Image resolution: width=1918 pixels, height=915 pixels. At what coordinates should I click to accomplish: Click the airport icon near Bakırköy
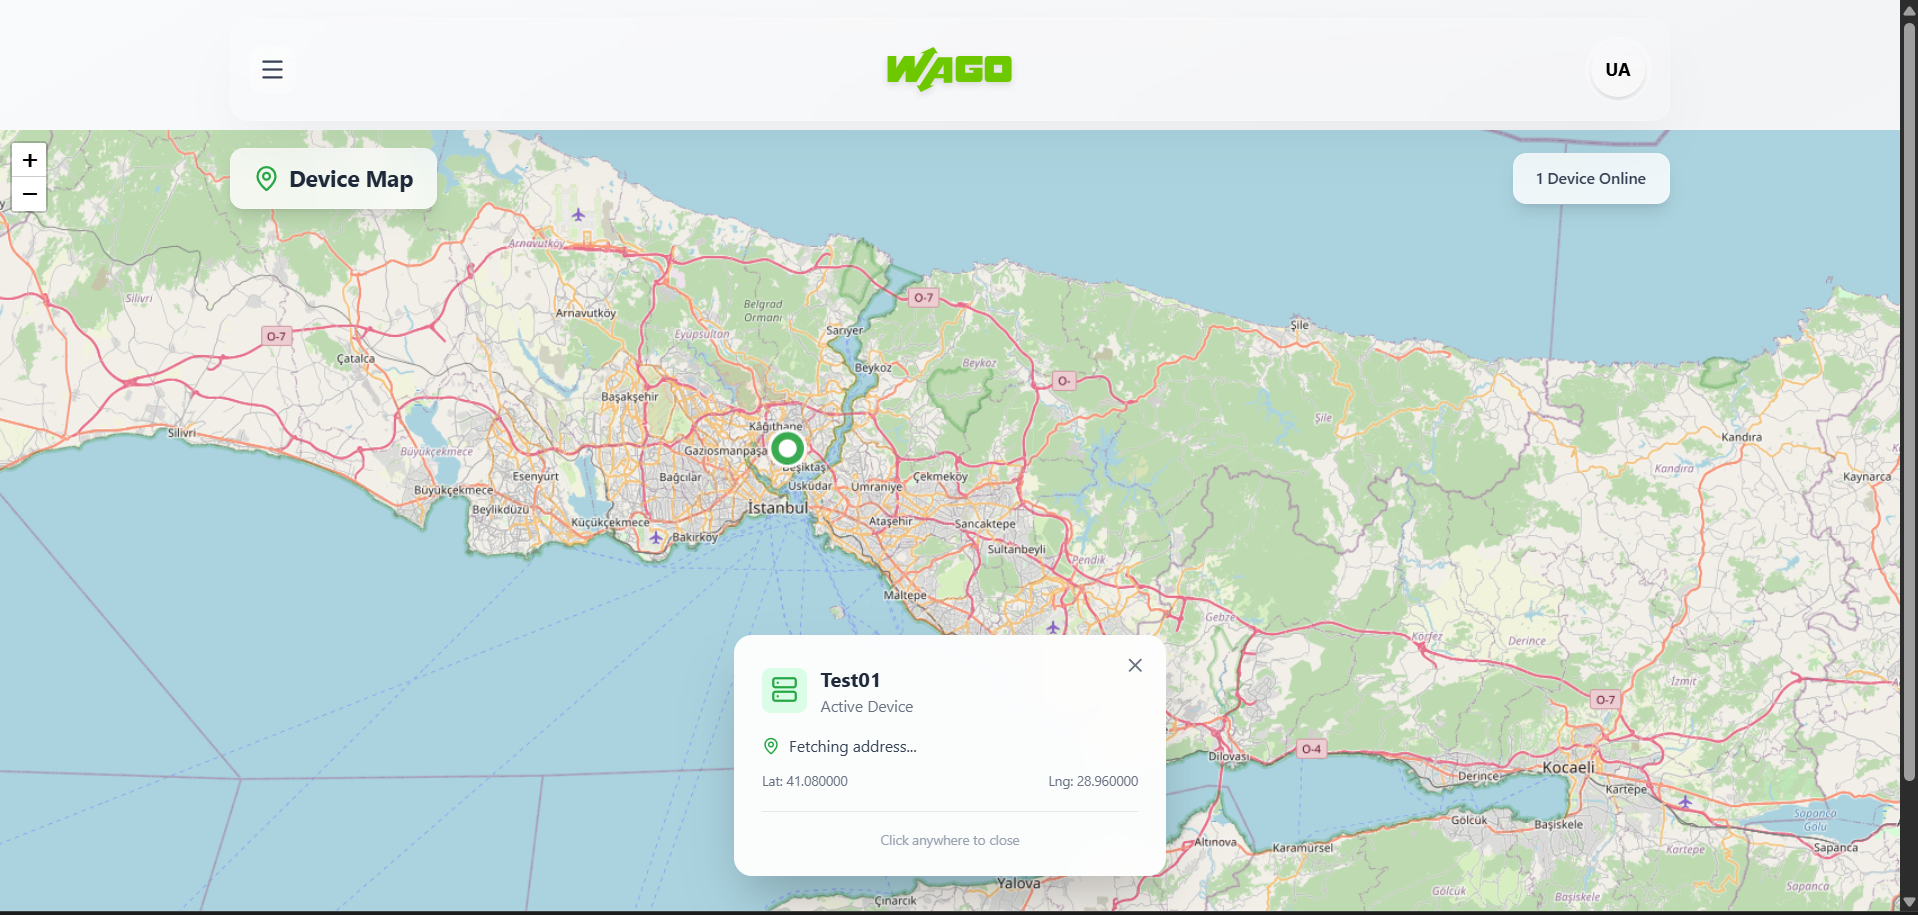pyautogui.click(x=656, y=537)
